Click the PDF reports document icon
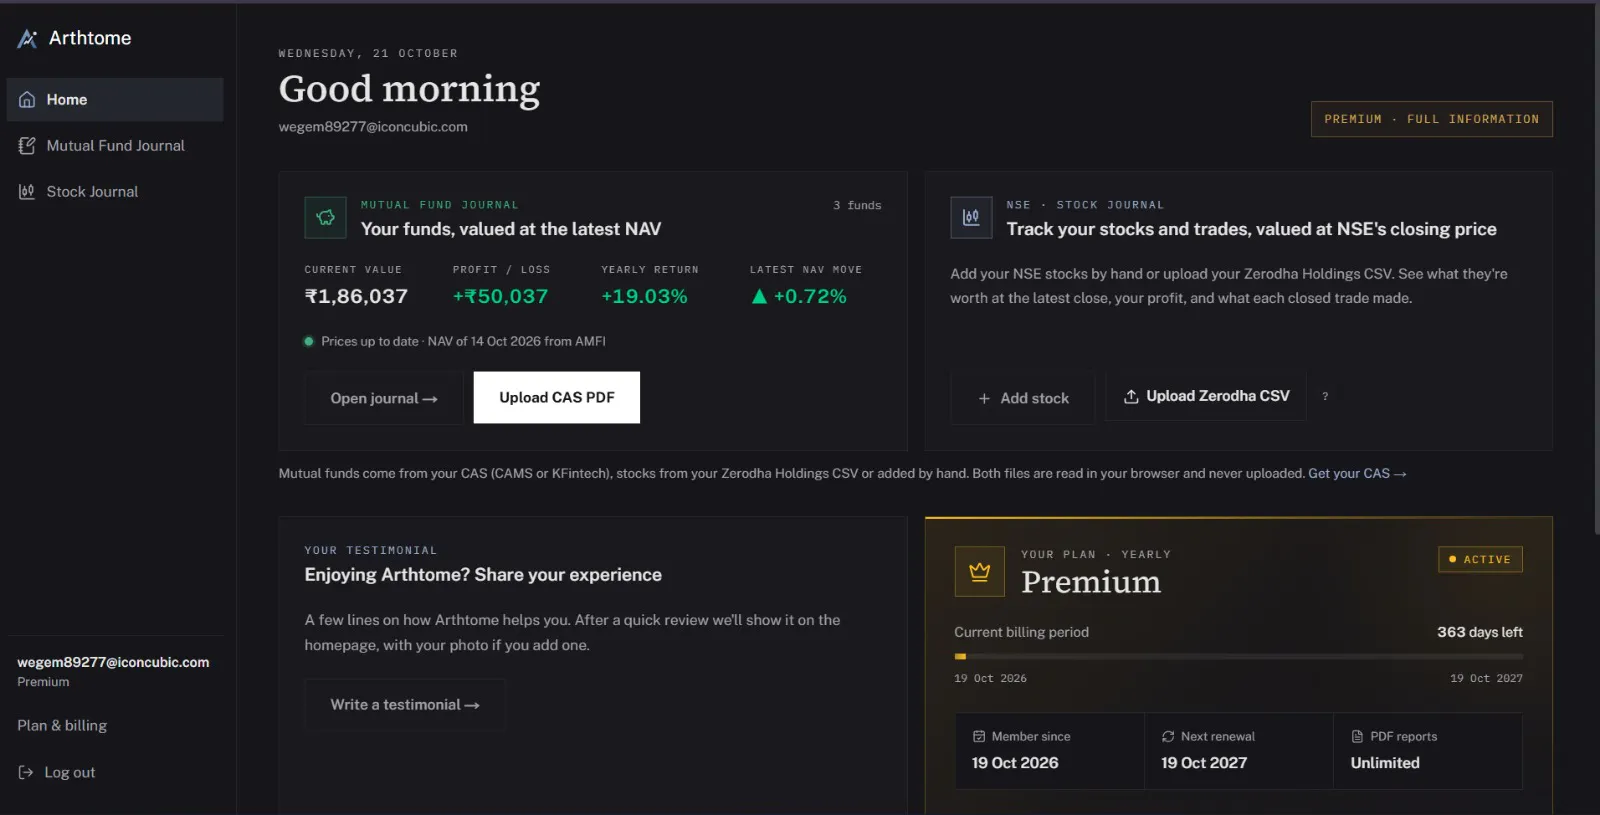1600x815 pixels. coord(1357,737)
